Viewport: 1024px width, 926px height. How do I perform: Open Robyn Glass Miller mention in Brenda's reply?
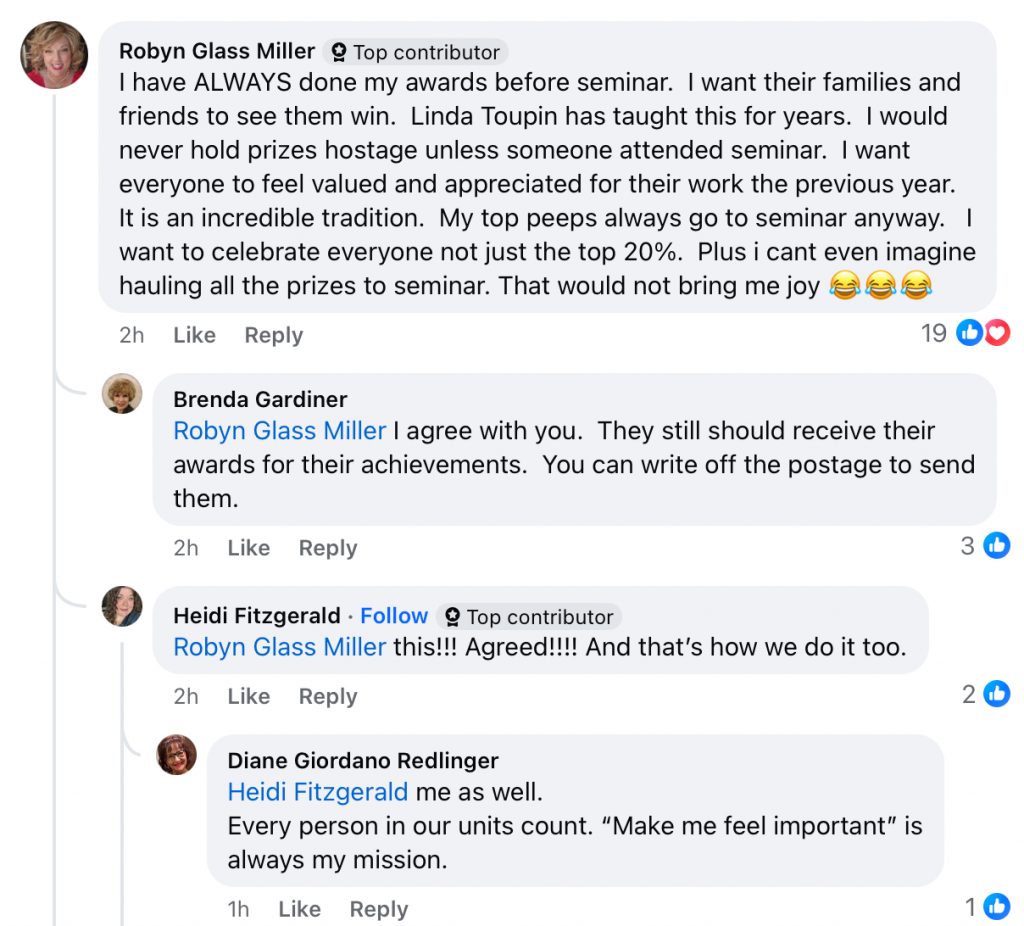pyautogui.click(x=279, y=431)
